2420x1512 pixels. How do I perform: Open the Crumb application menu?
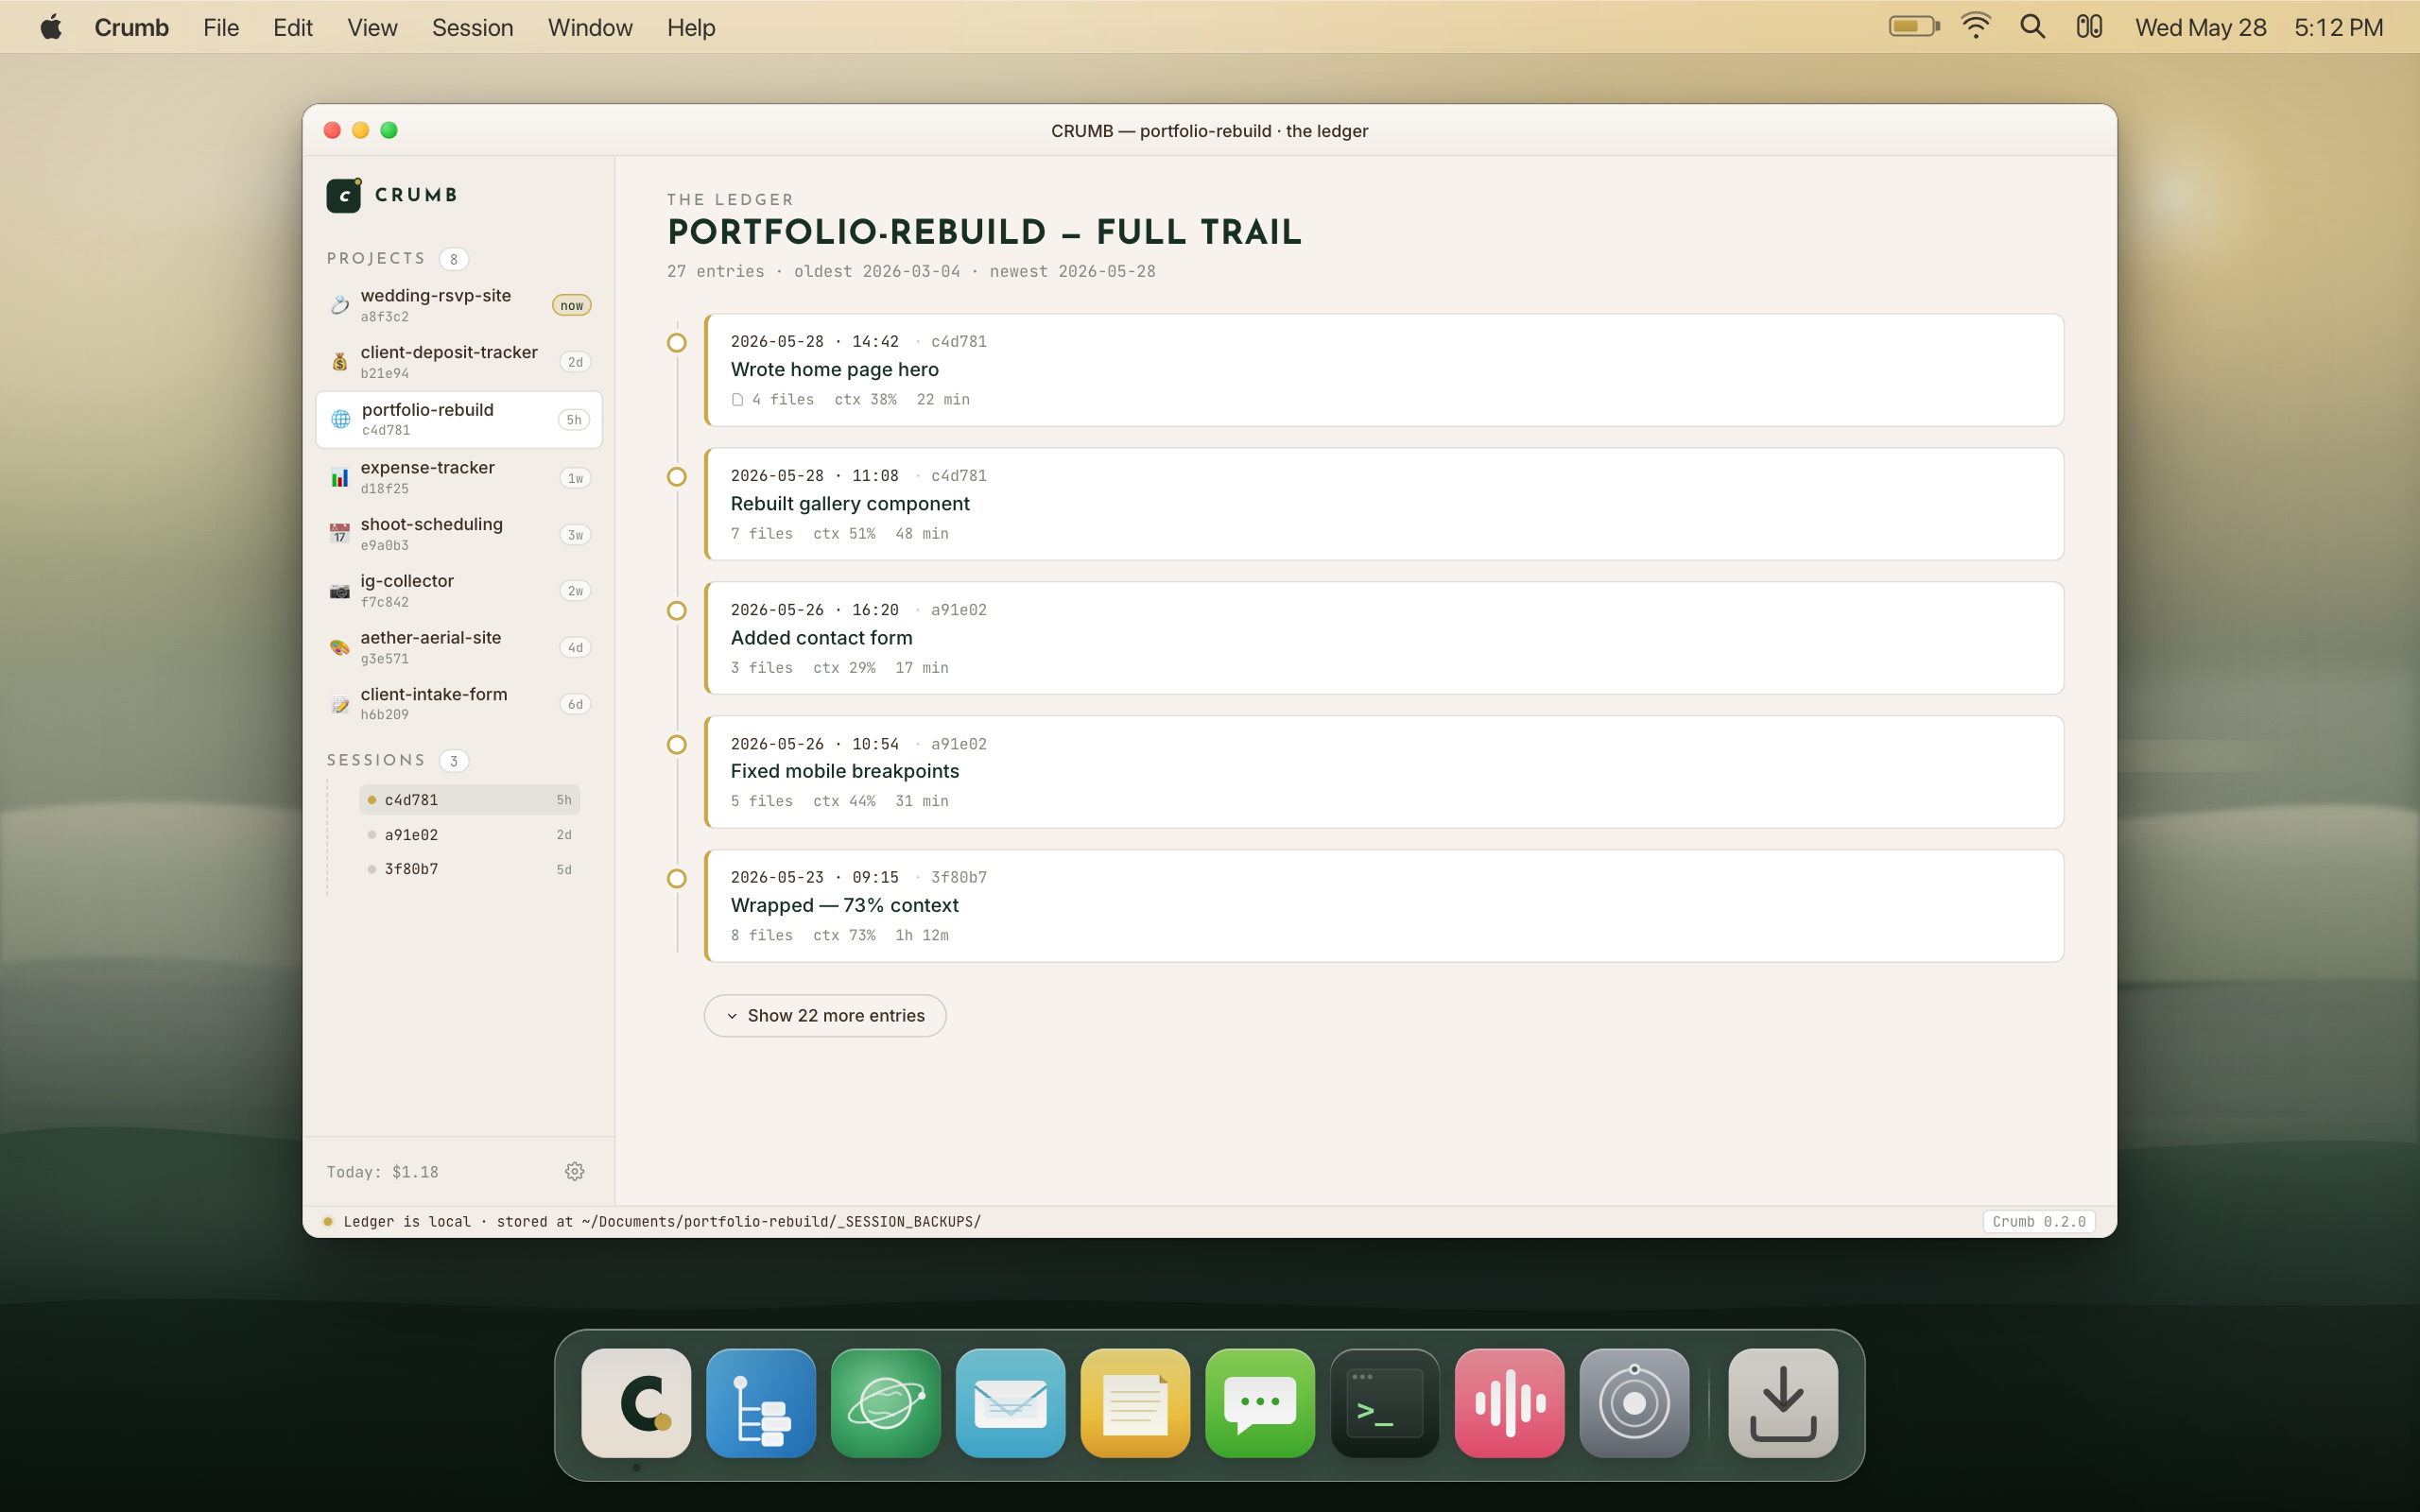pyautogui.click(x=131, y=27)
